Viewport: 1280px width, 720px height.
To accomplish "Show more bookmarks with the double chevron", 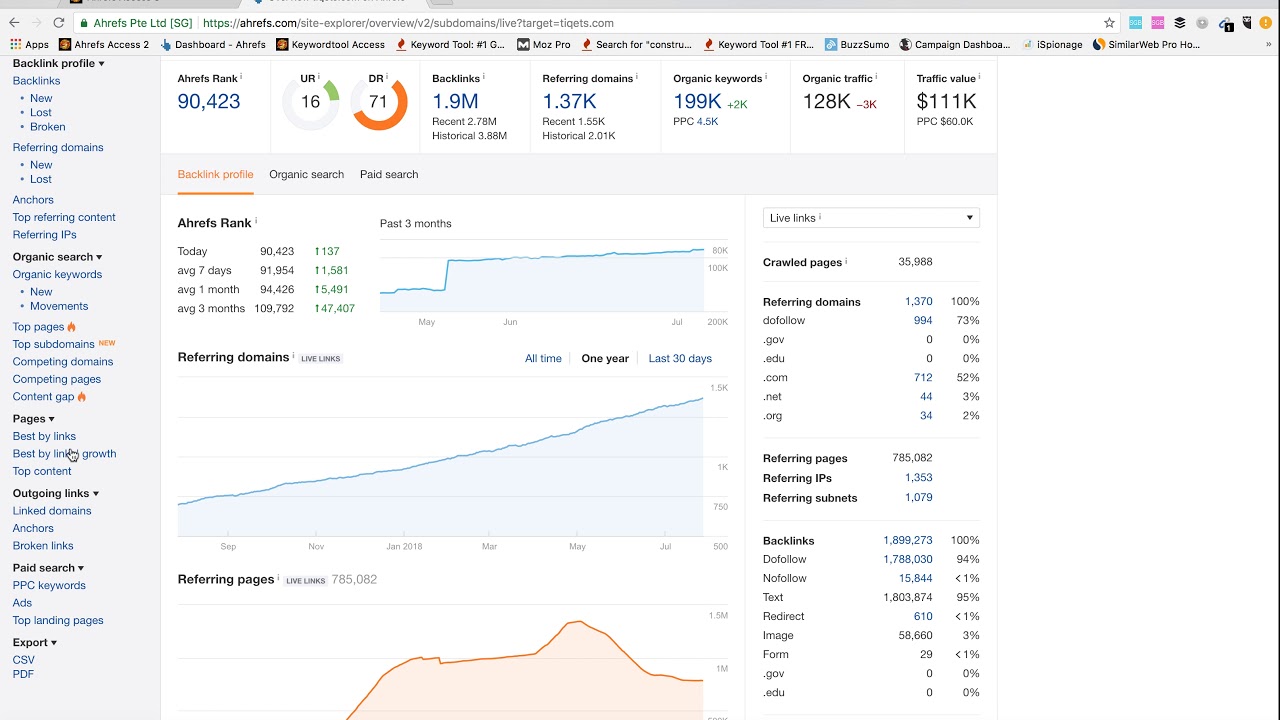I will (1268, 44).
